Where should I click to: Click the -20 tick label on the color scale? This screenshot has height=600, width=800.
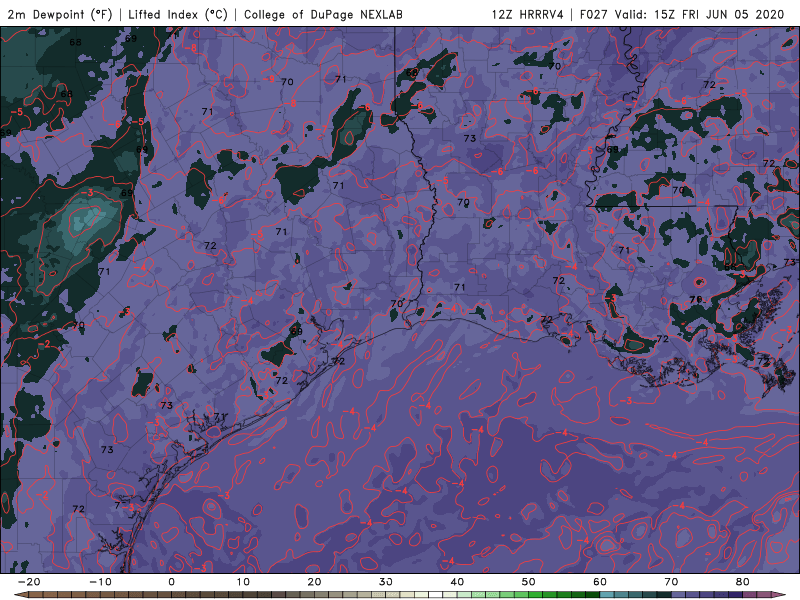[x=29, y=582]
